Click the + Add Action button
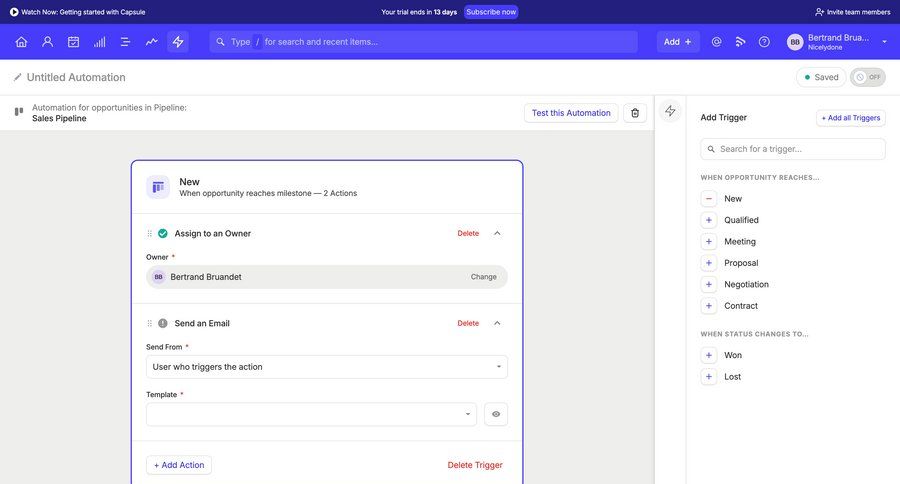The image size is (900, 484). click(179, 465)
